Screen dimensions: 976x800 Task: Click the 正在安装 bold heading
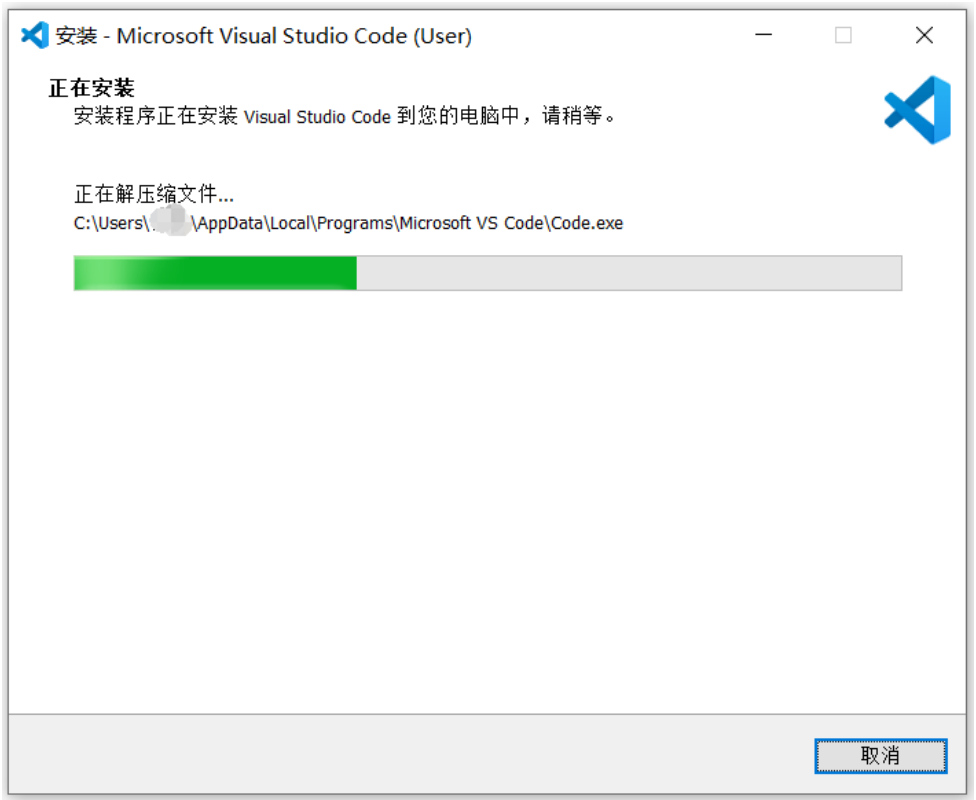click(x=92, y=88)
